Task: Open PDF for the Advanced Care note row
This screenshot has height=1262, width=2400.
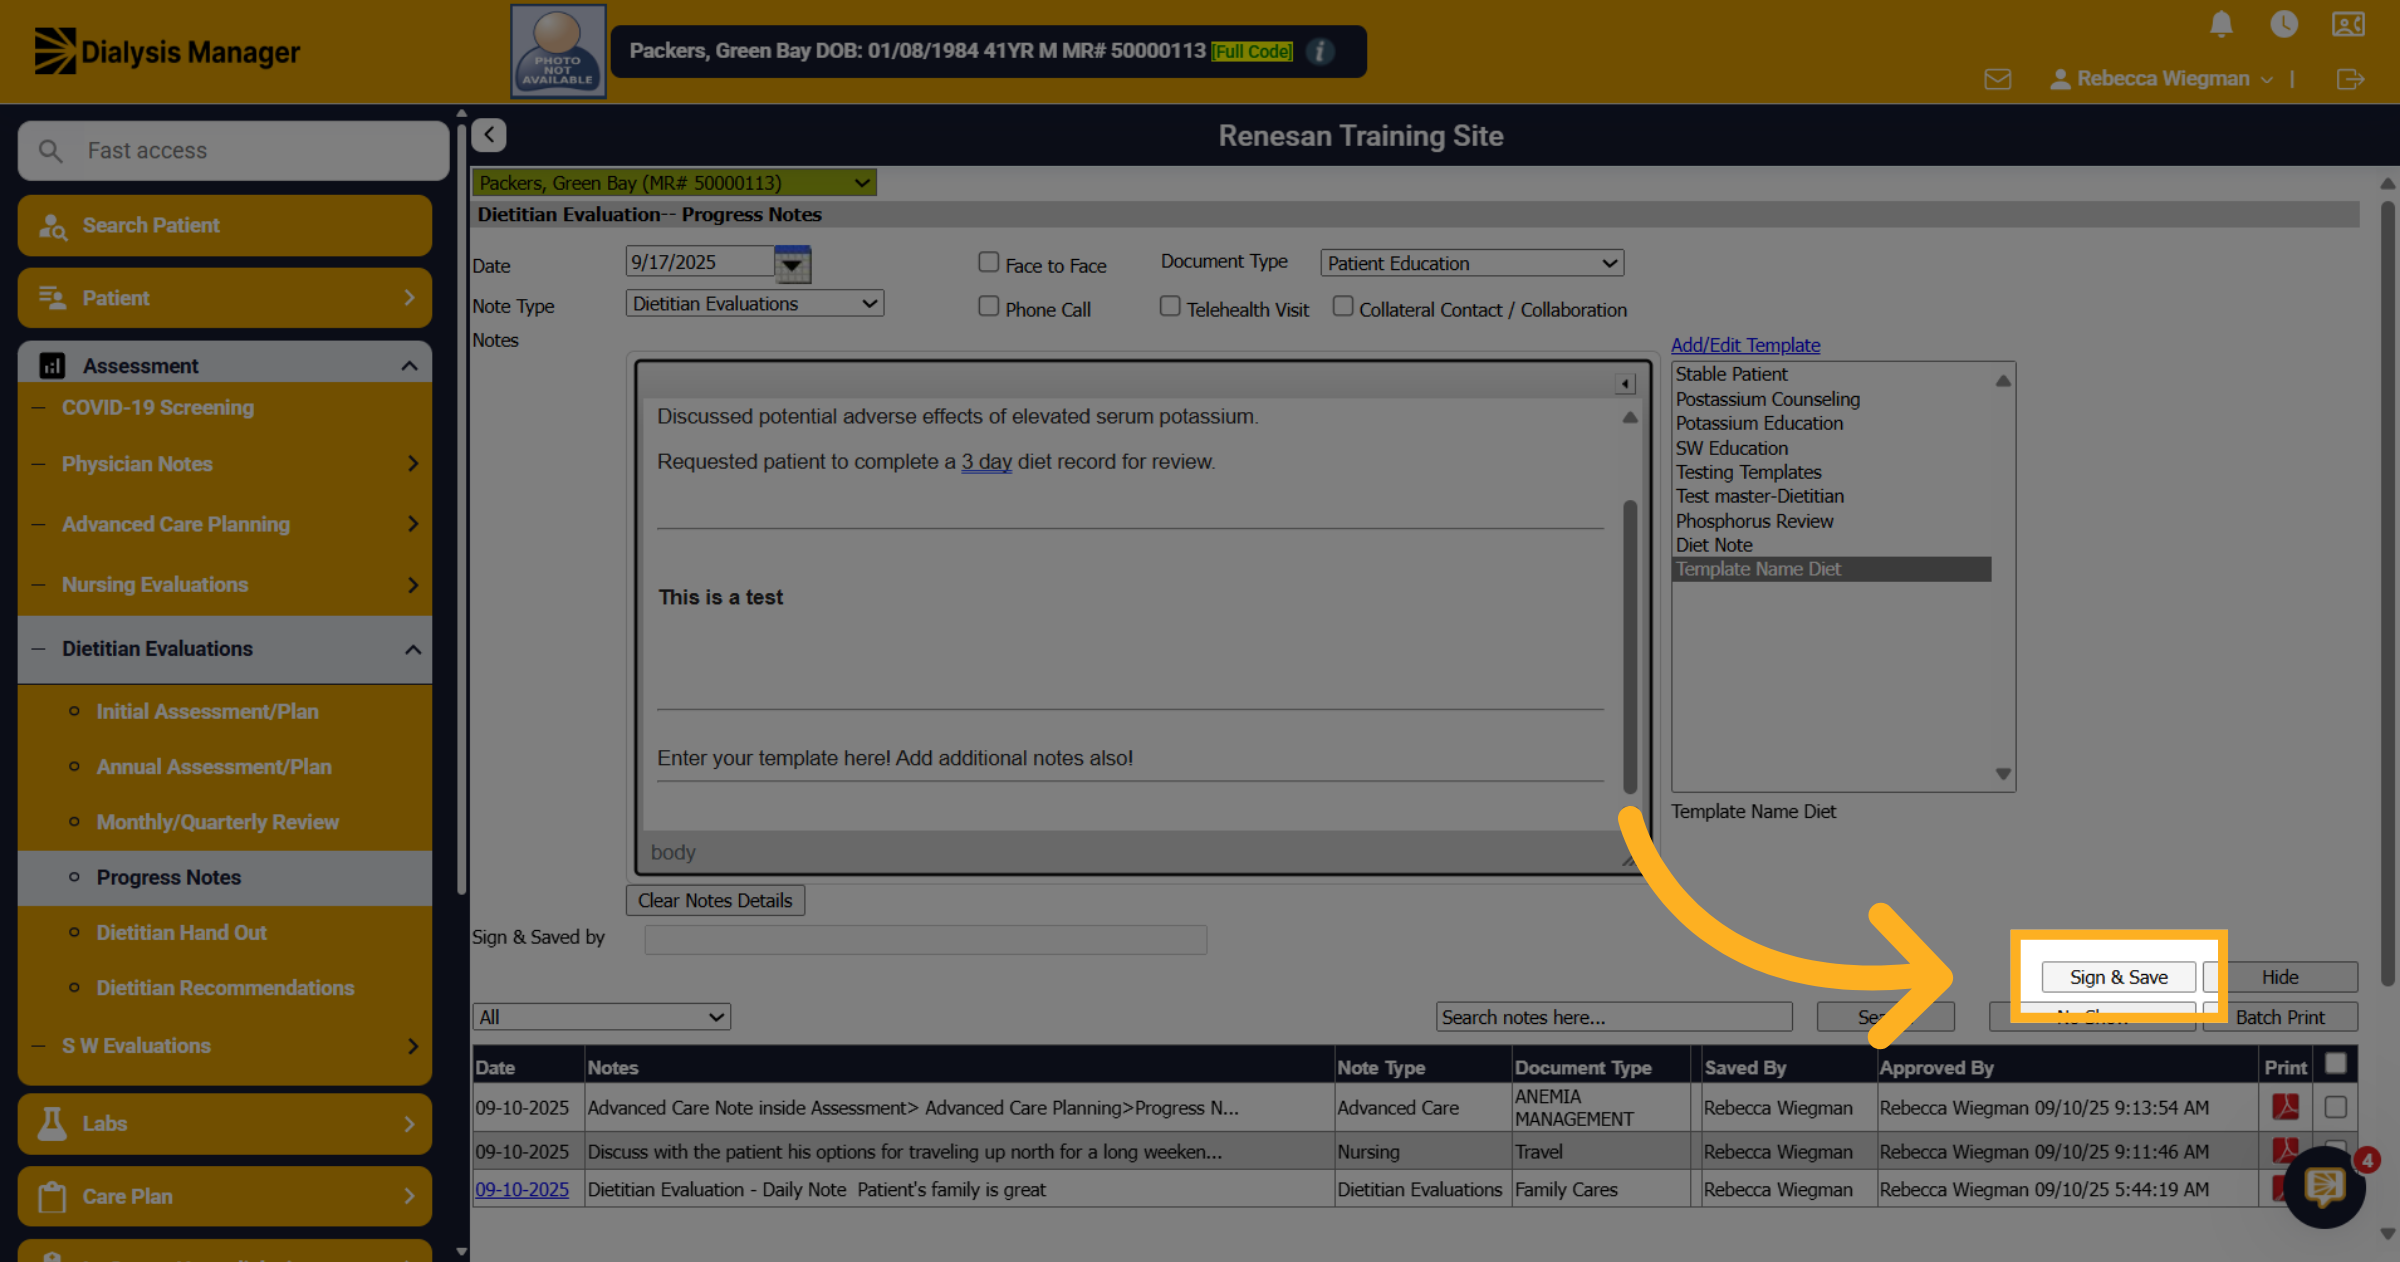Action: pyautogui.click(x=2285, y=1107)
